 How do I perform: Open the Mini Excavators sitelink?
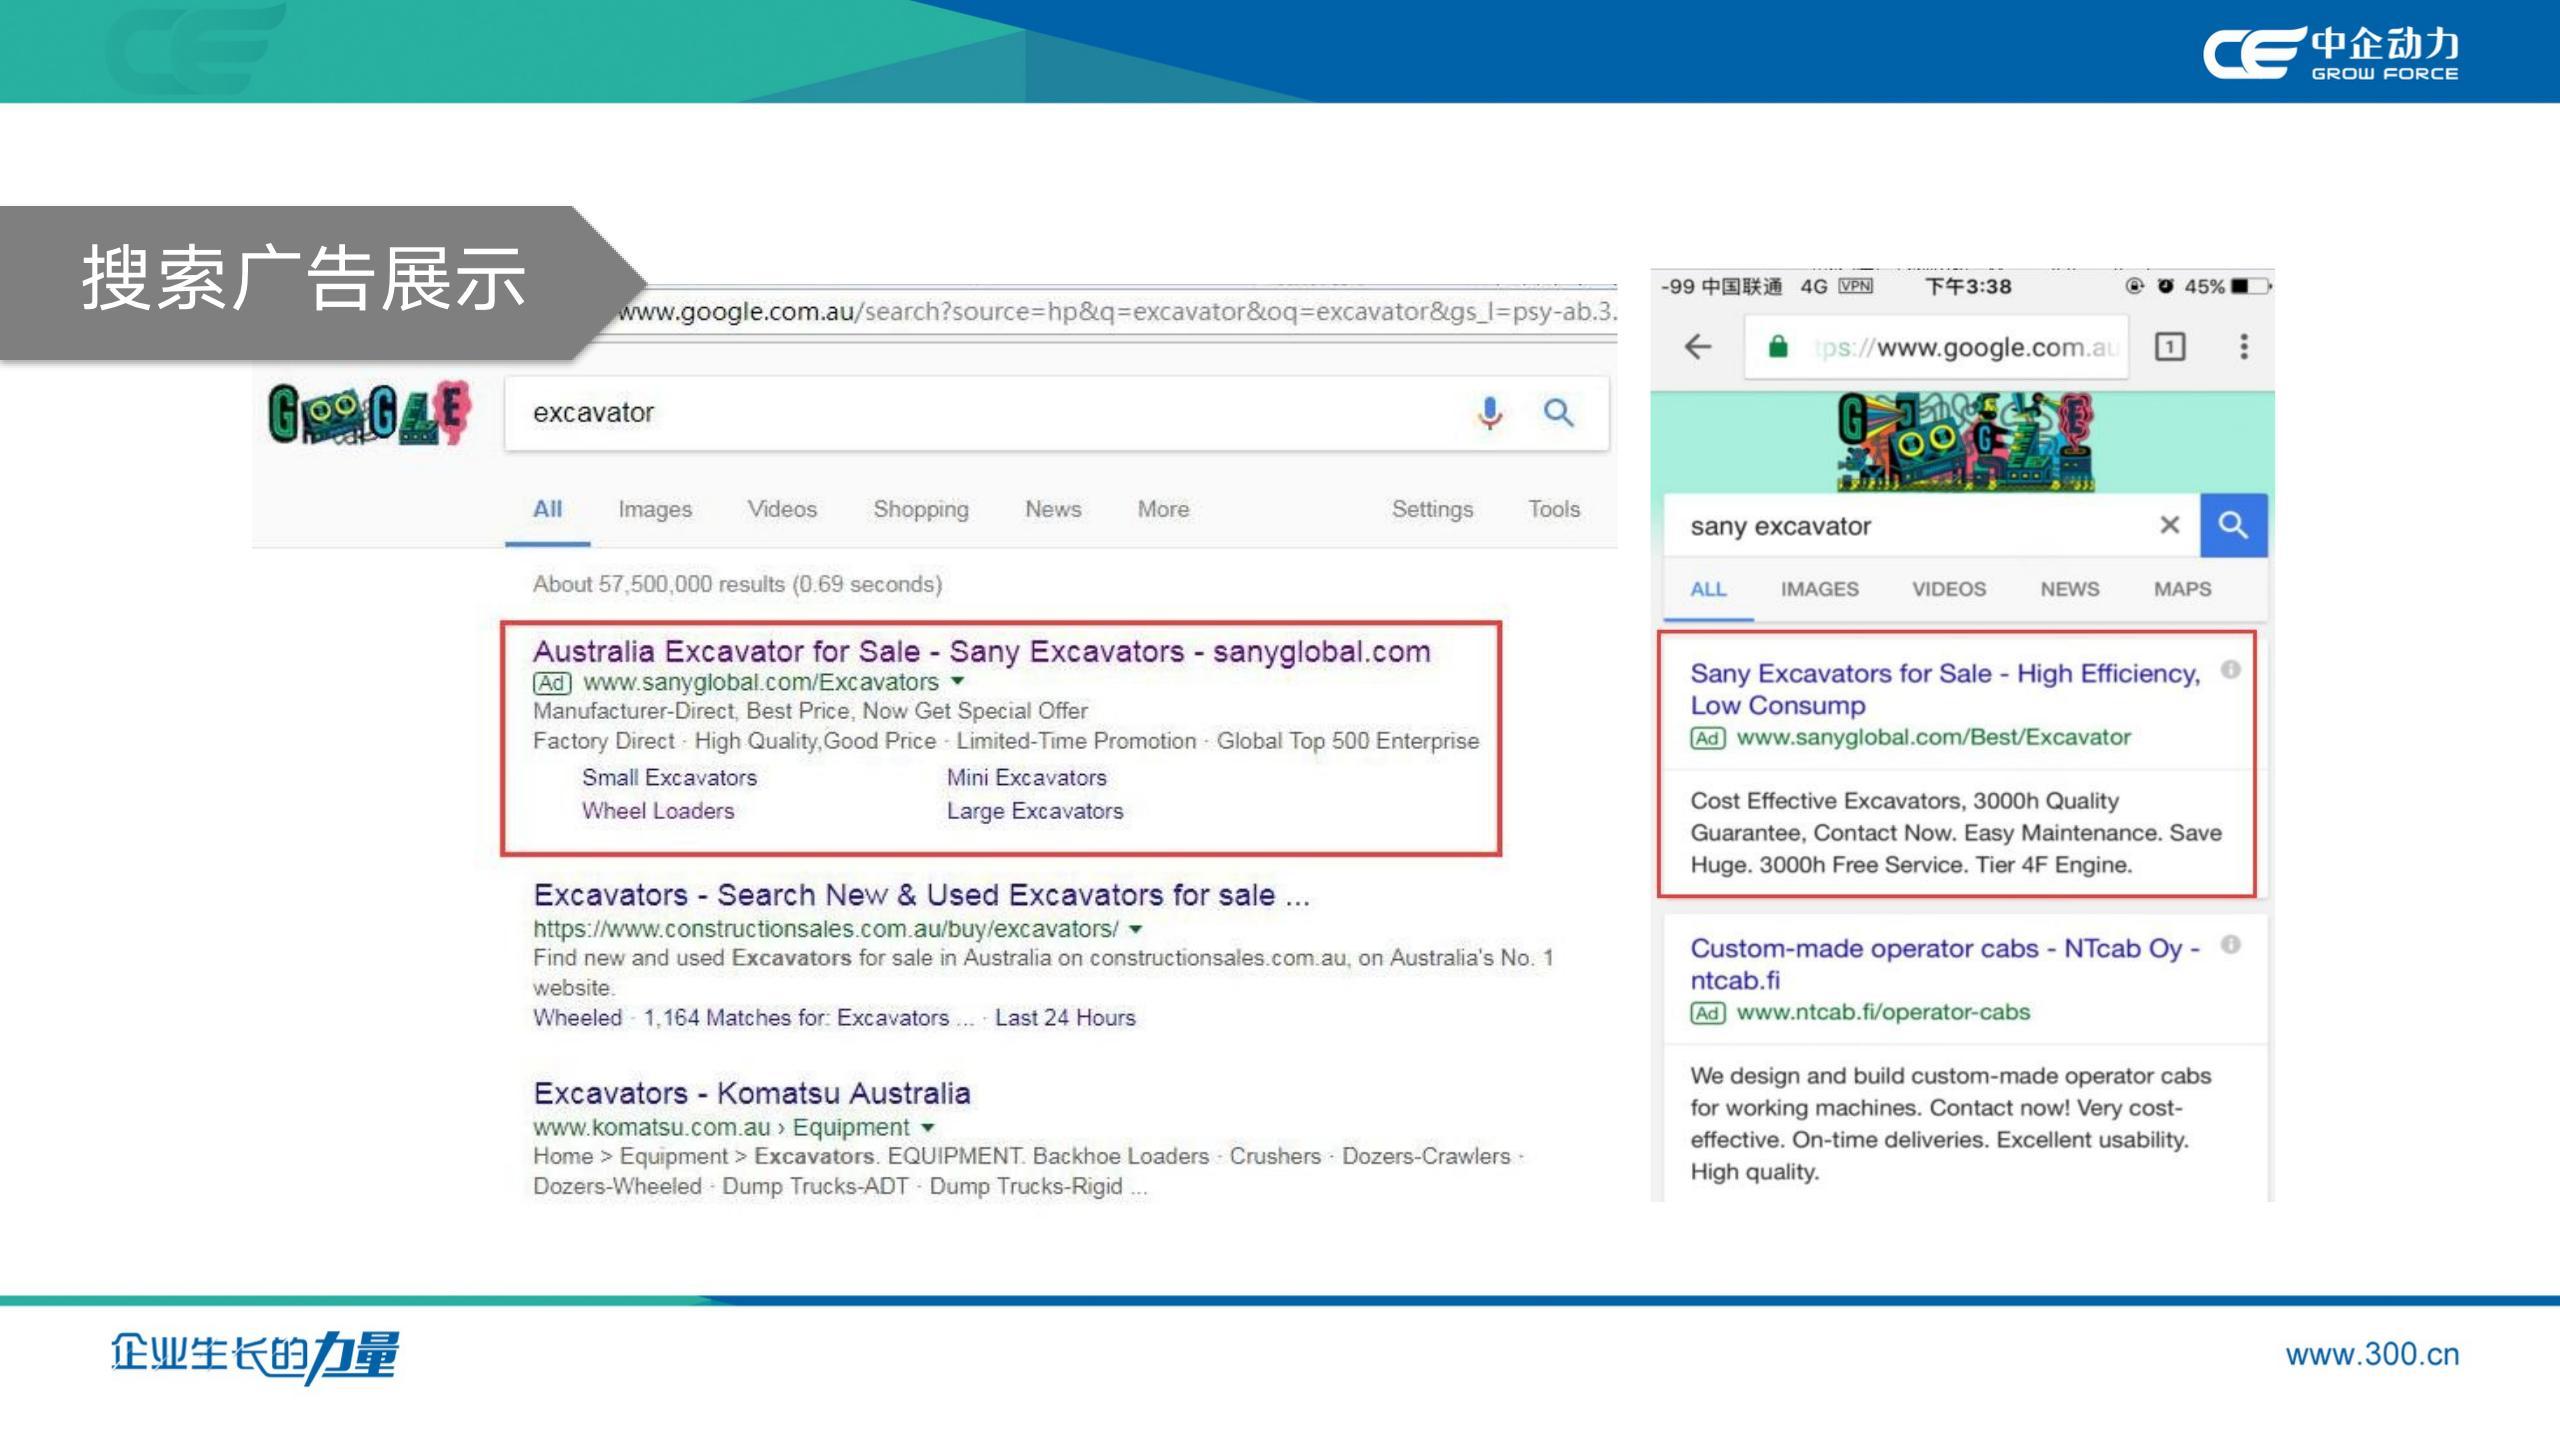[1027, 777]
